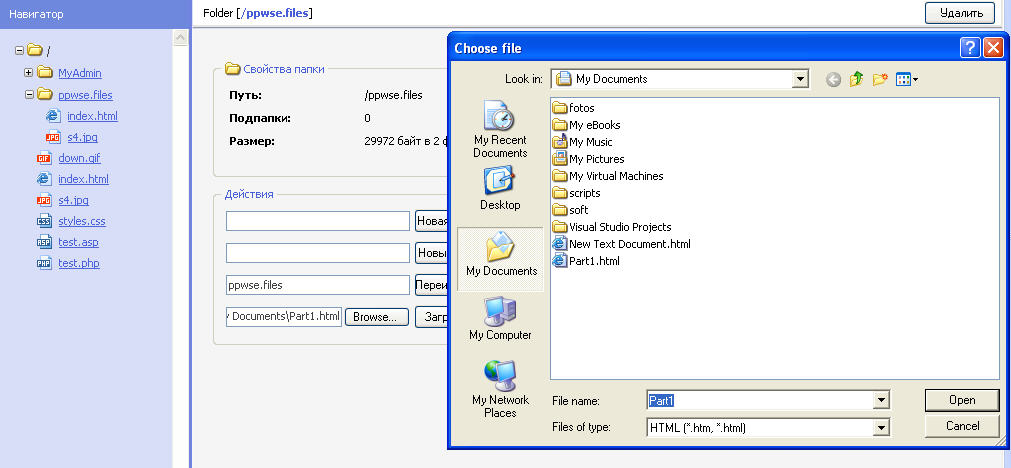1011x468 pixels.
Task: Click the dialog's question mark Help button
Action: 969,48
